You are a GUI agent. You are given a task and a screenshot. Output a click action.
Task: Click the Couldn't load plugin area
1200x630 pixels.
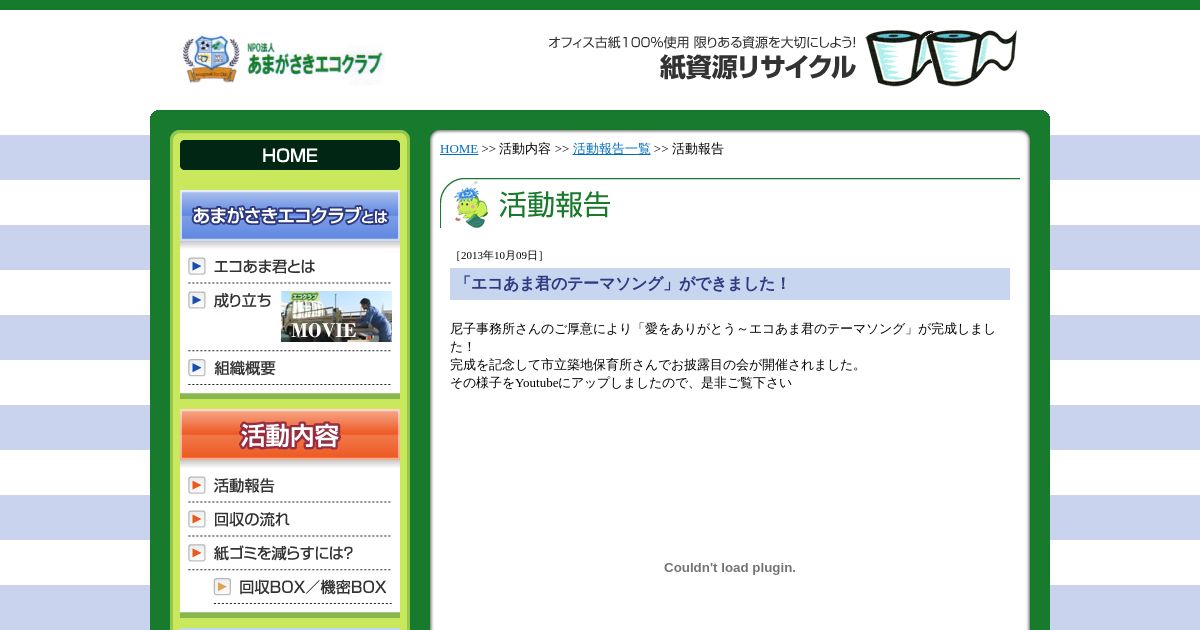click(730, 567)
